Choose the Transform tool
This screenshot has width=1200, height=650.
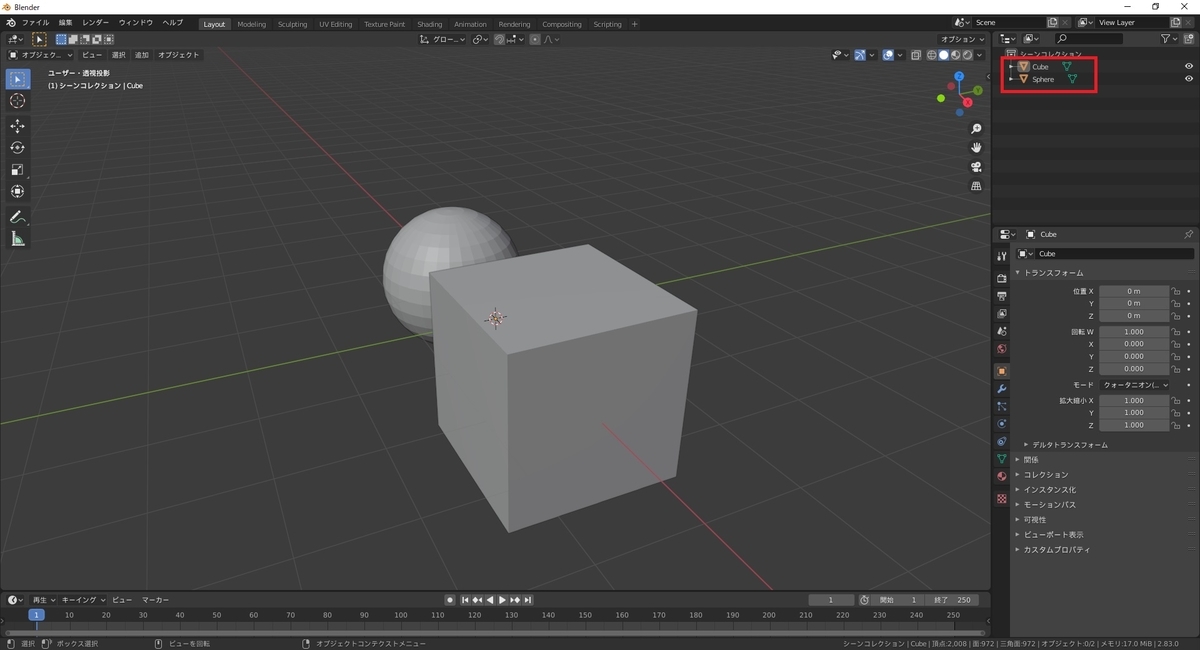[x=18, y=192]
